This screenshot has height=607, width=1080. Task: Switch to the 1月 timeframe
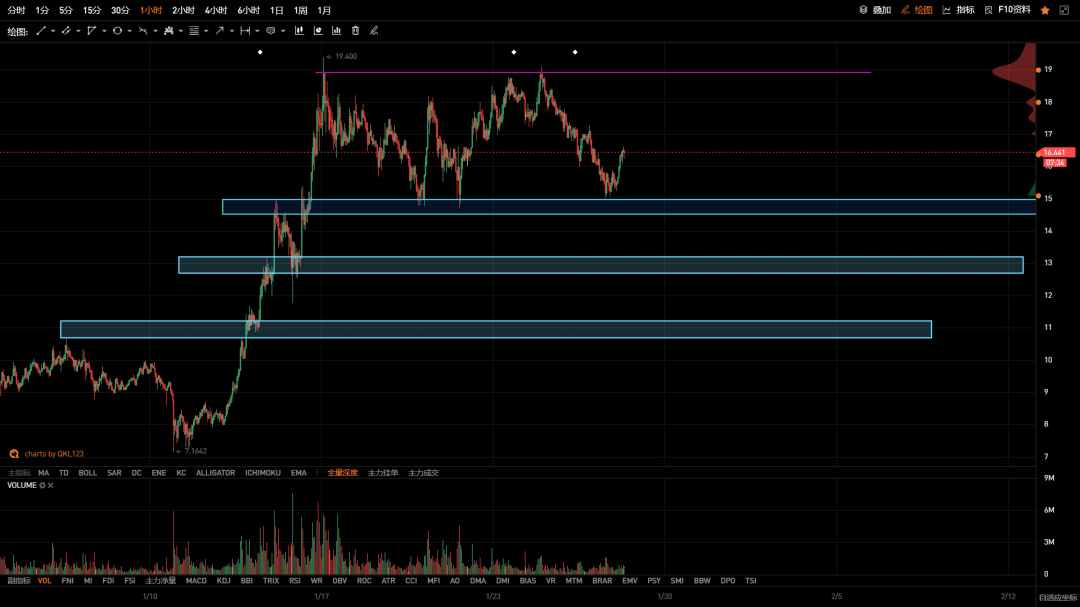pos(324,10)
